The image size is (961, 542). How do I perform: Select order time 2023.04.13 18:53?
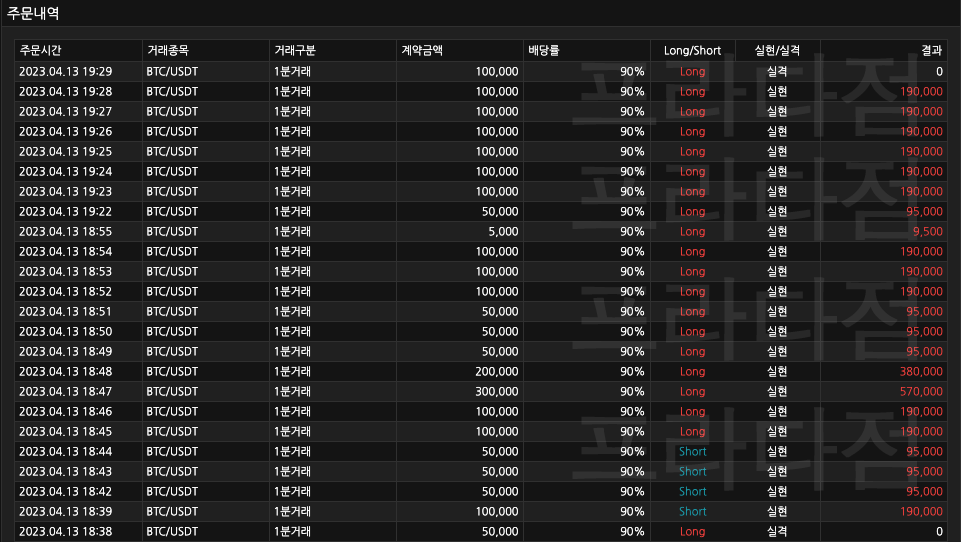coord(66,272)
